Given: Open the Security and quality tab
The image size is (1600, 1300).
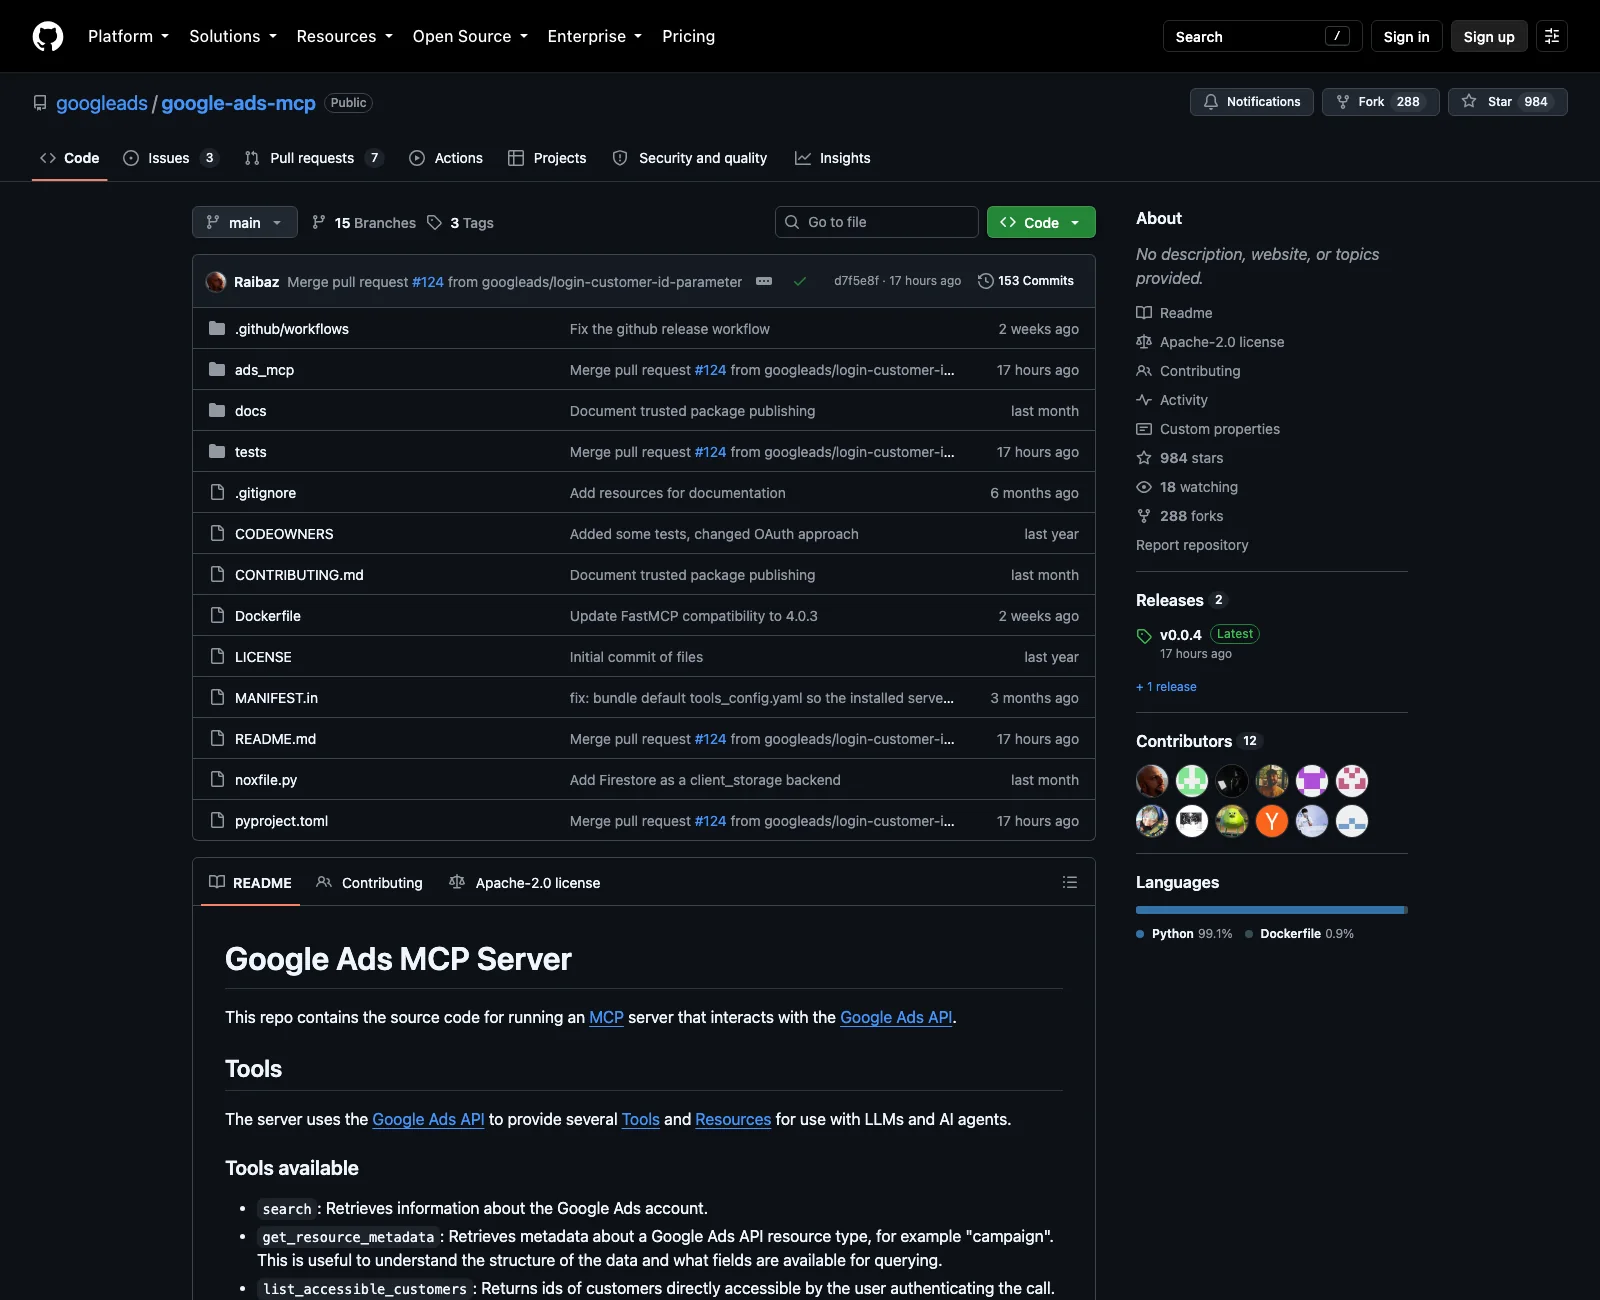Looking at the screenshot, I should click(x=690, y=158).
